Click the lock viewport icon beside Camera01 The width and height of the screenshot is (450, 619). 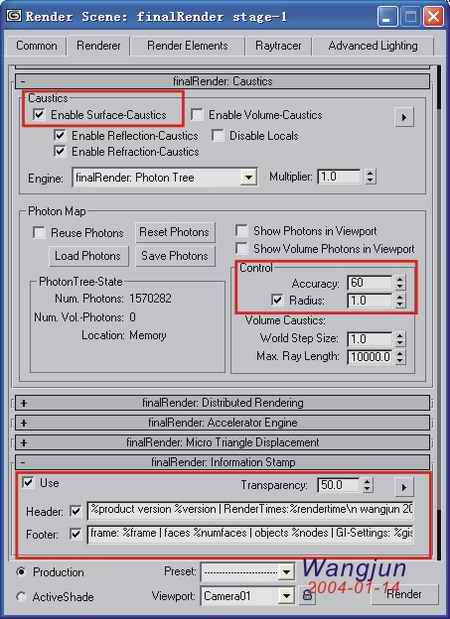(308, 596)
